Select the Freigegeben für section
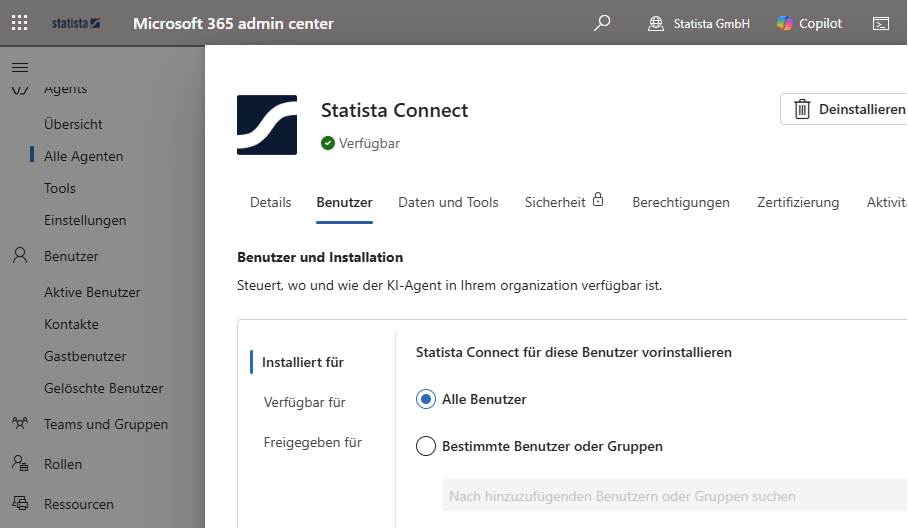 pyautogui.click(x=313, y=442)
